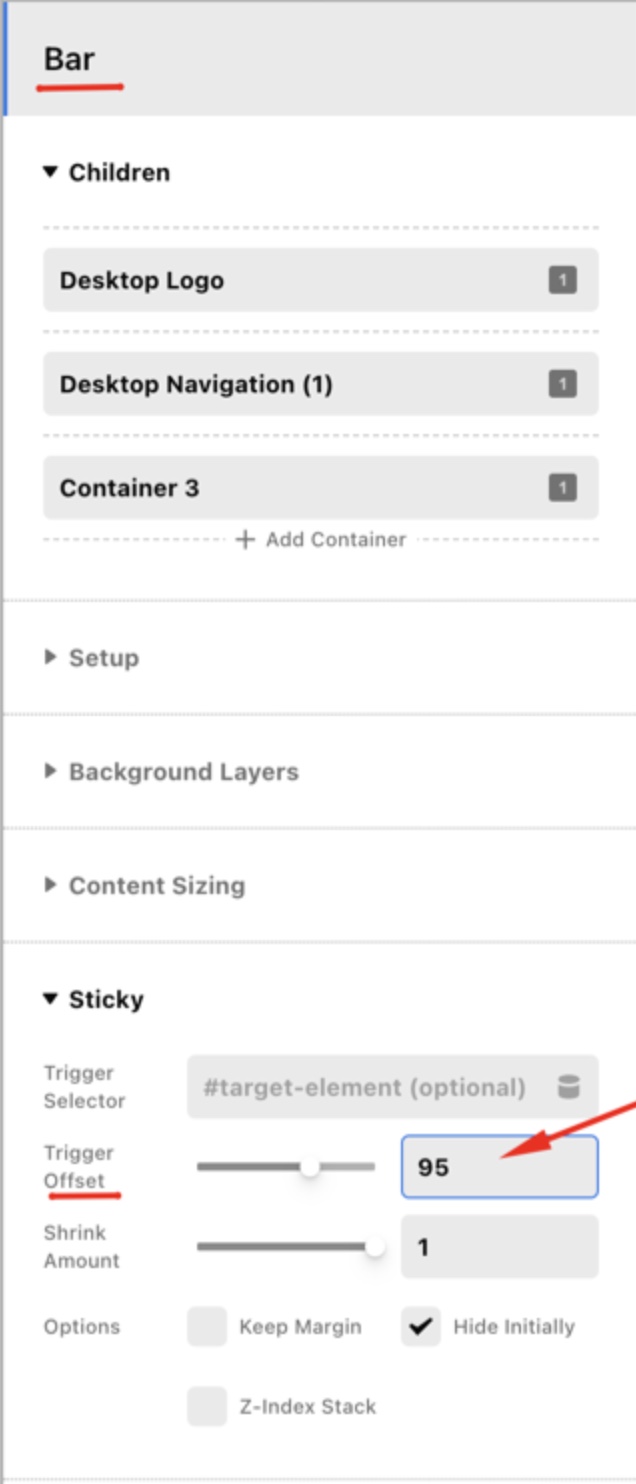Select the Desktop Navigation (1) item
The width and height of the screenshot is (636, 1484).
coord(321,384)
